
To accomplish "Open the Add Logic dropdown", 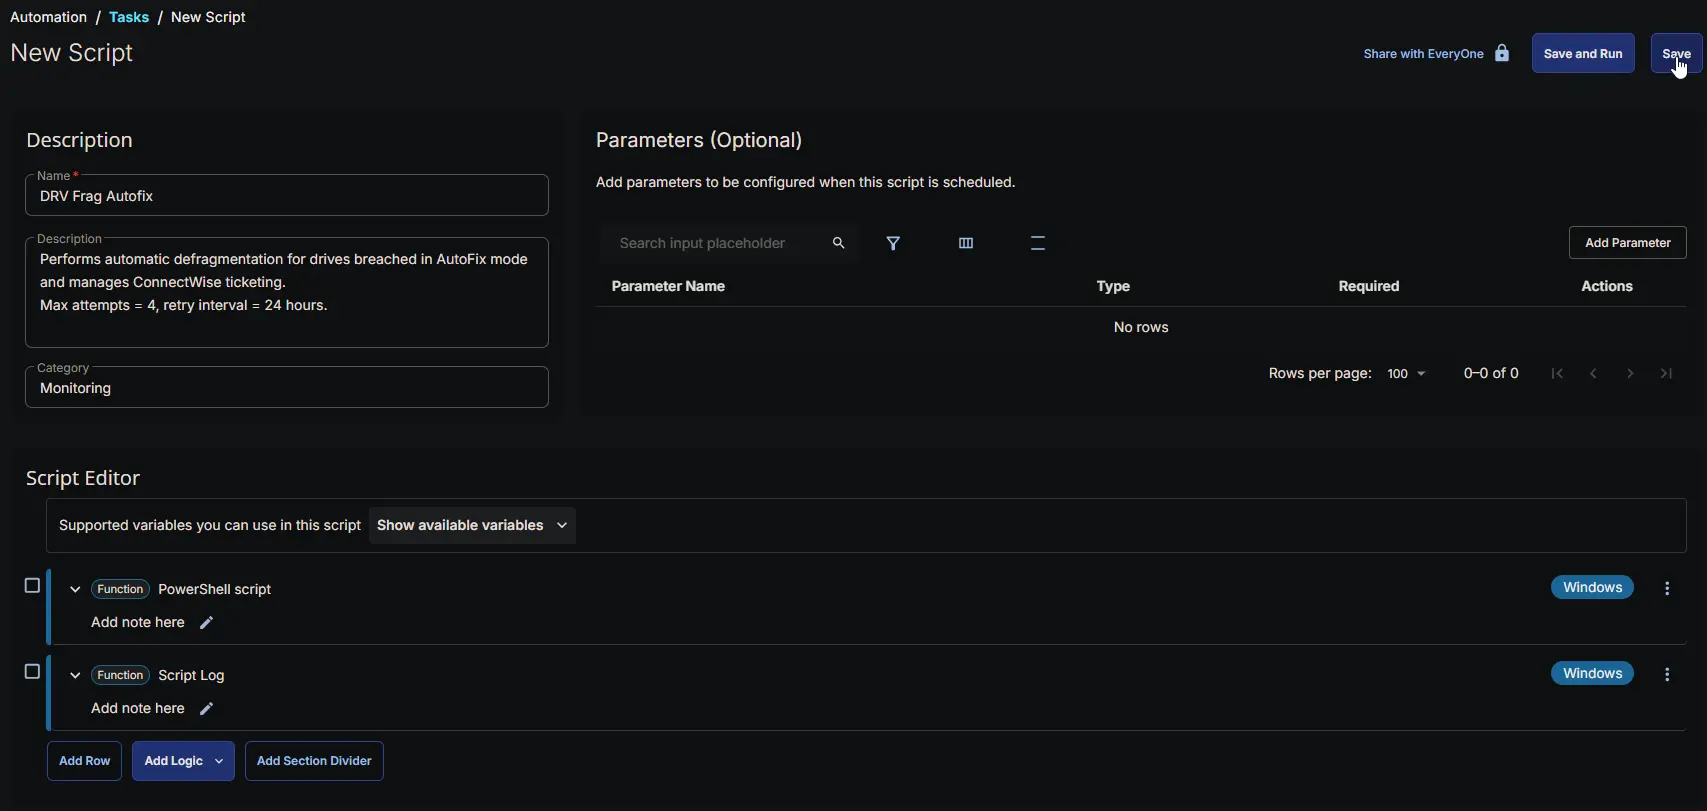I will [x=184, y=761].
